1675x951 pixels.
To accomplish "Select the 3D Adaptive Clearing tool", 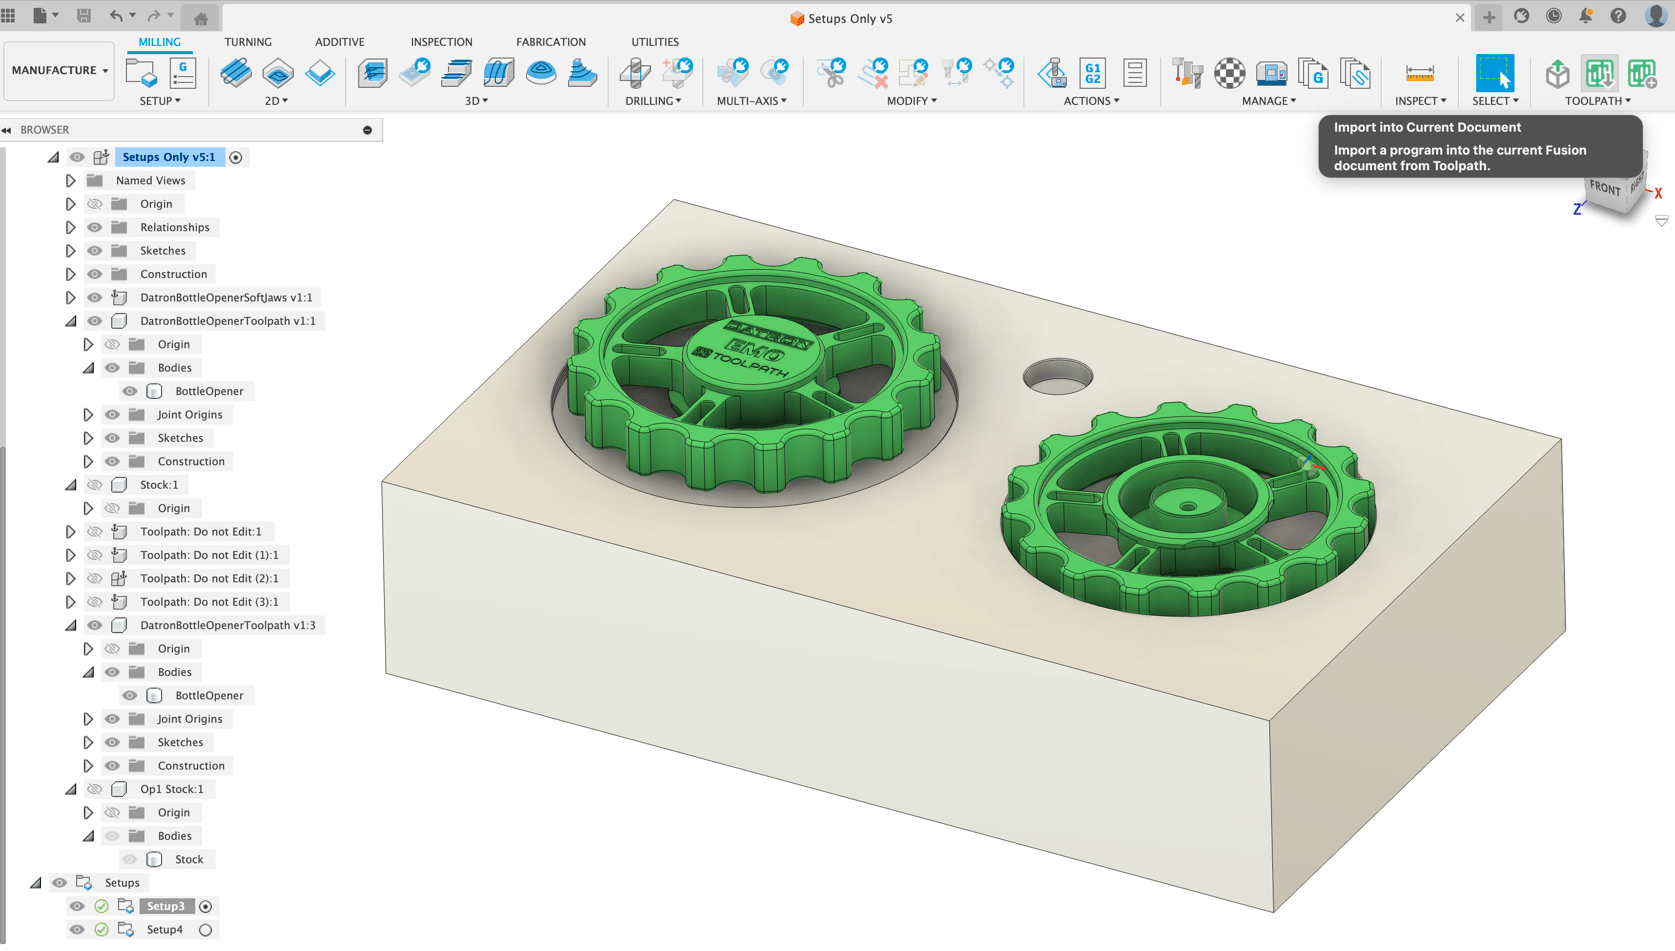I will coord(373,73).
